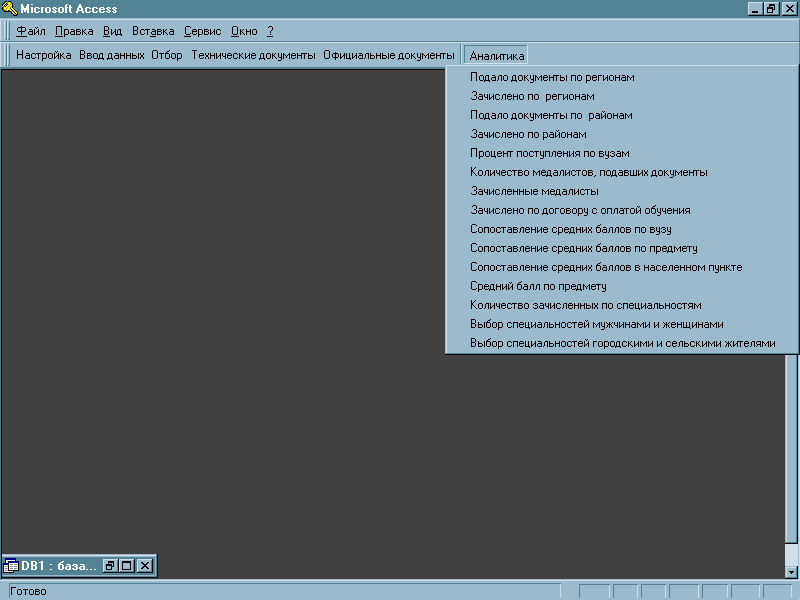Select Подало документы по регионам
This screenshot has height=600, width=800.
(622, 77)
